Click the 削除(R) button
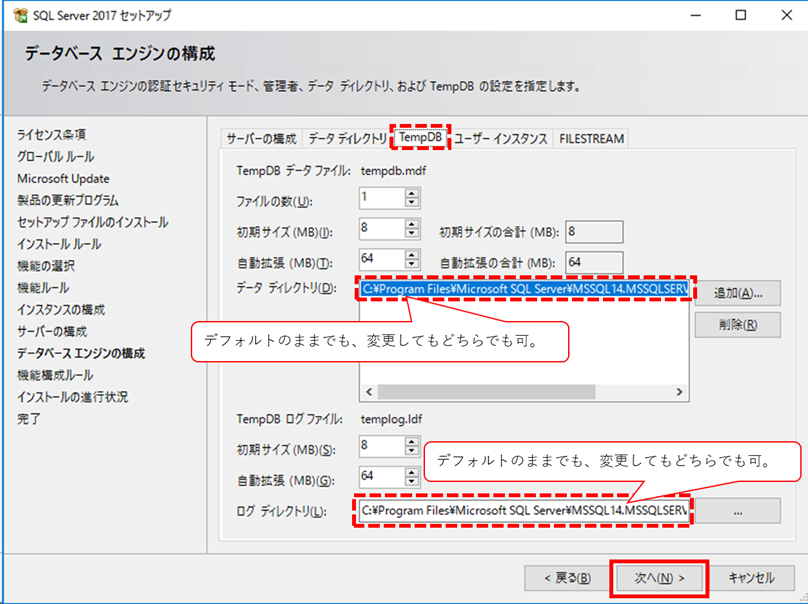The height and width of the screenshot is (604, 808). click(x=737, y=325)
